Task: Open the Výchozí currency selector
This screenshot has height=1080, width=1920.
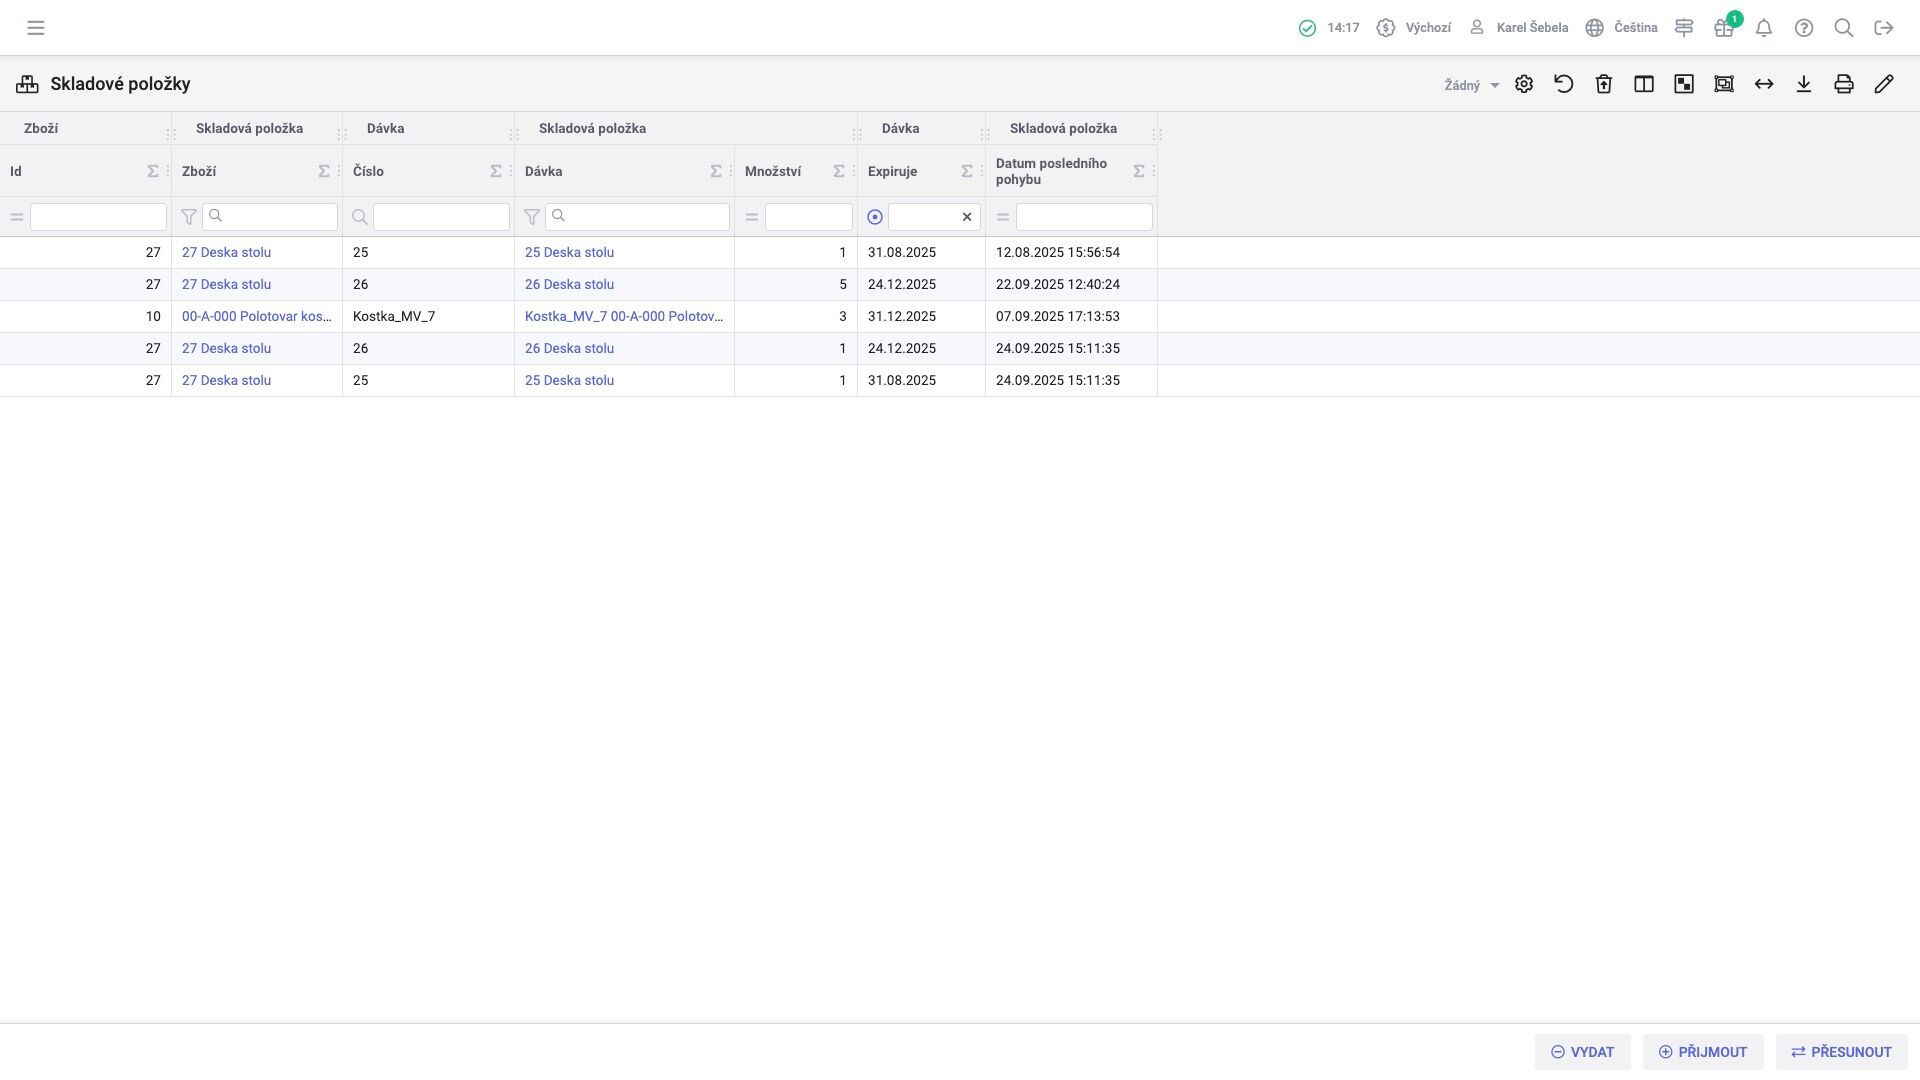Action: (x=1414, y=28)
